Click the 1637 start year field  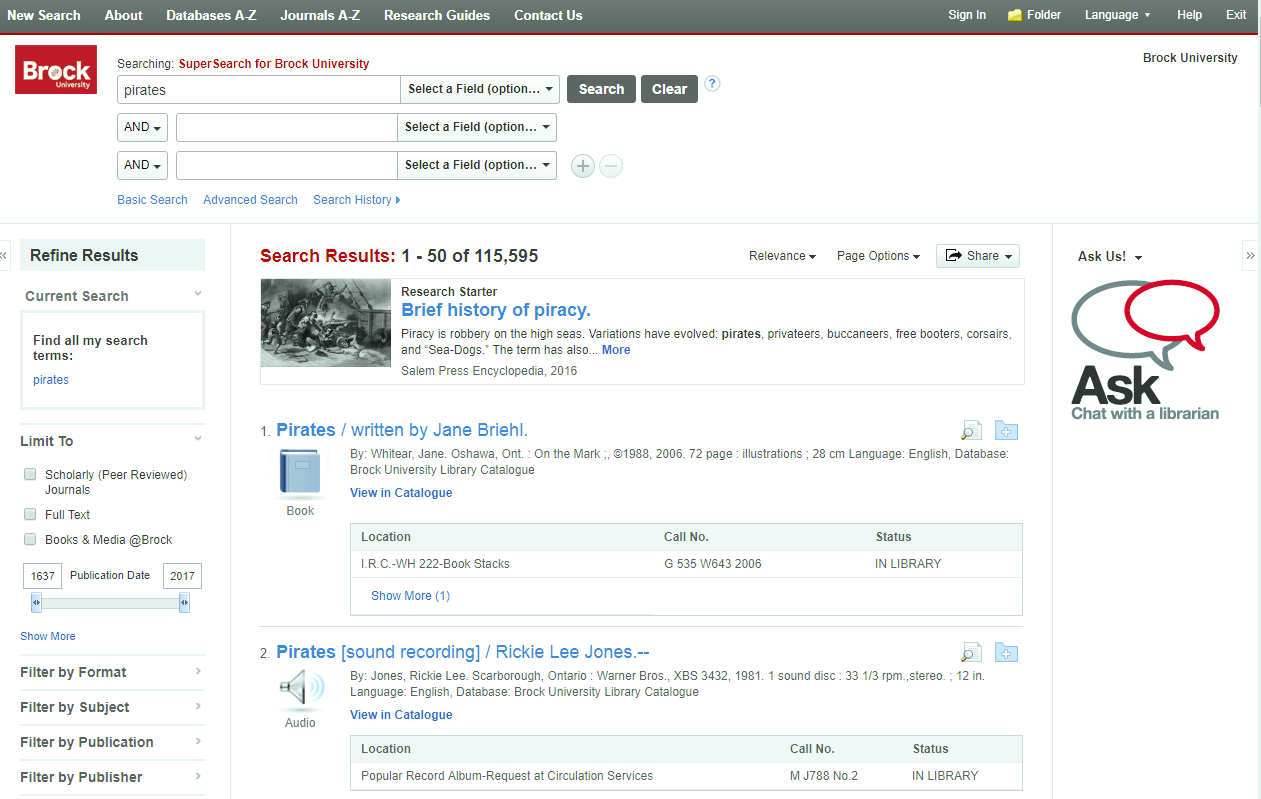[43, 576]
